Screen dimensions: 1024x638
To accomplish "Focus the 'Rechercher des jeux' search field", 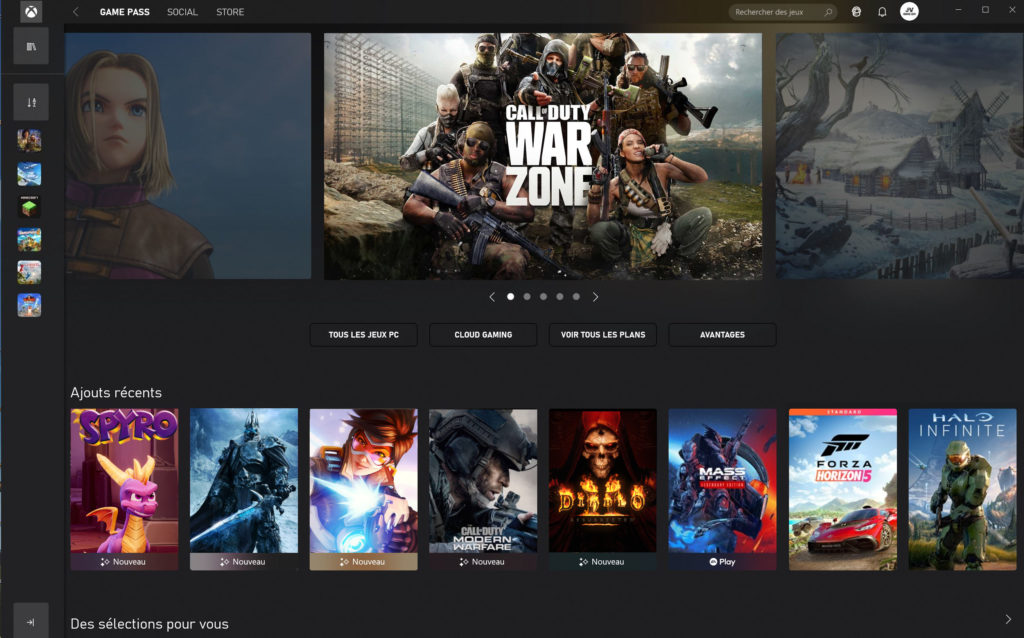I will pyautogui.click(x=783, y=12).
